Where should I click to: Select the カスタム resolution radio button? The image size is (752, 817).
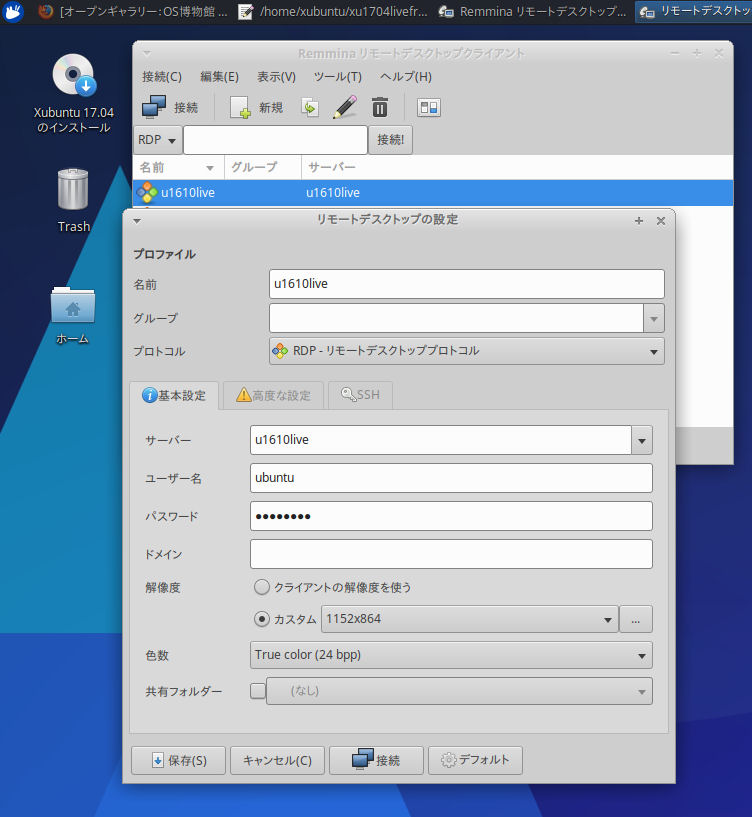coord(262,619)
